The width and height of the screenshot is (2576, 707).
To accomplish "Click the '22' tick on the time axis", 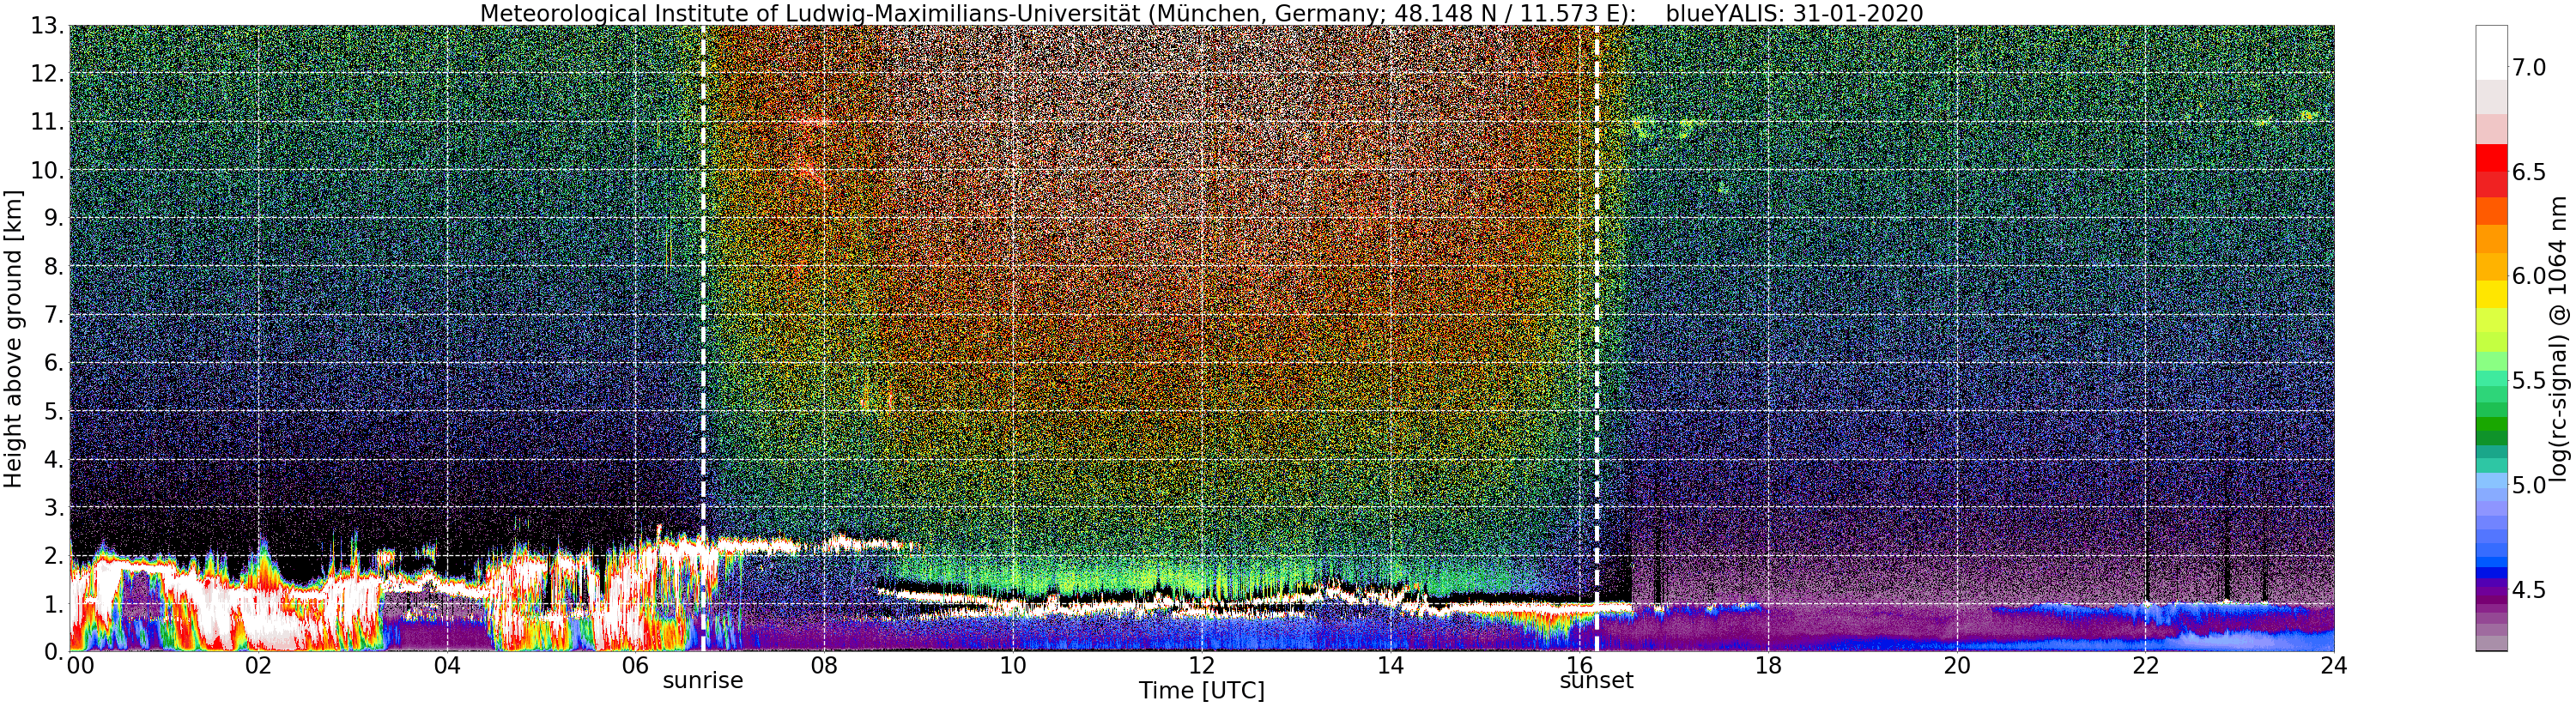I will tap(2145, 665).
